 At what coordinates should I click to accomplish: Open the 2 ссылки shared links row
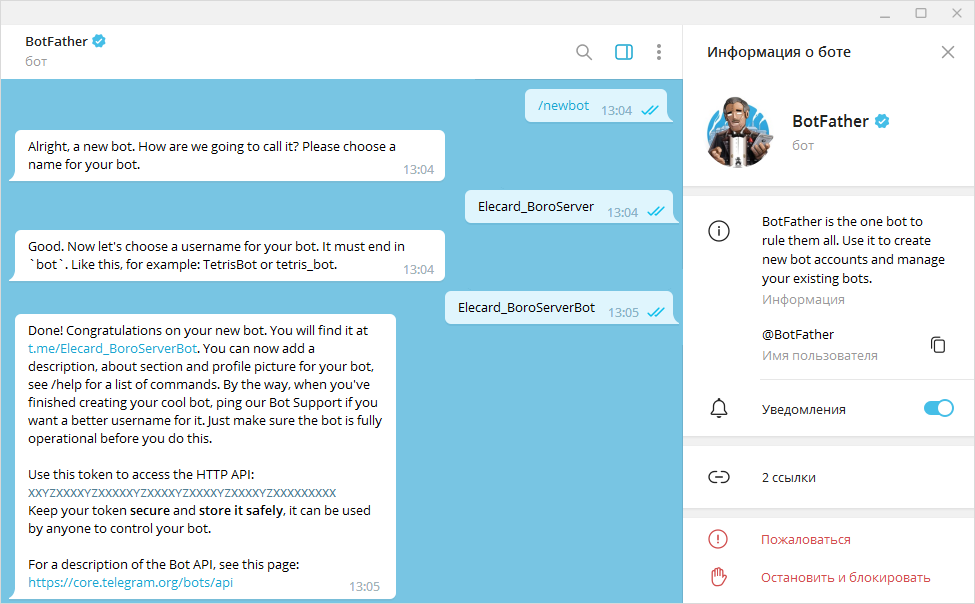tap(788, 477)
